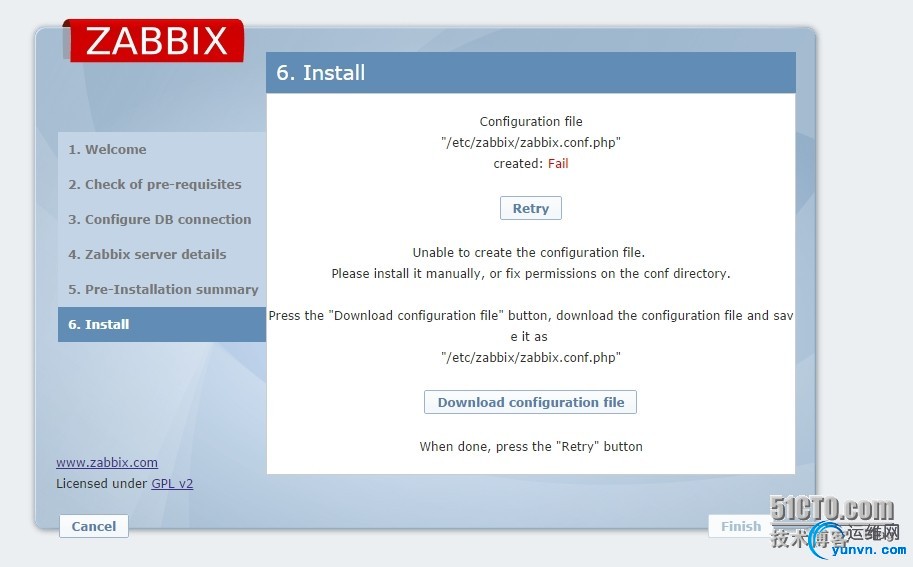
Task: Click the Finish button
Action: pos(741,526)
